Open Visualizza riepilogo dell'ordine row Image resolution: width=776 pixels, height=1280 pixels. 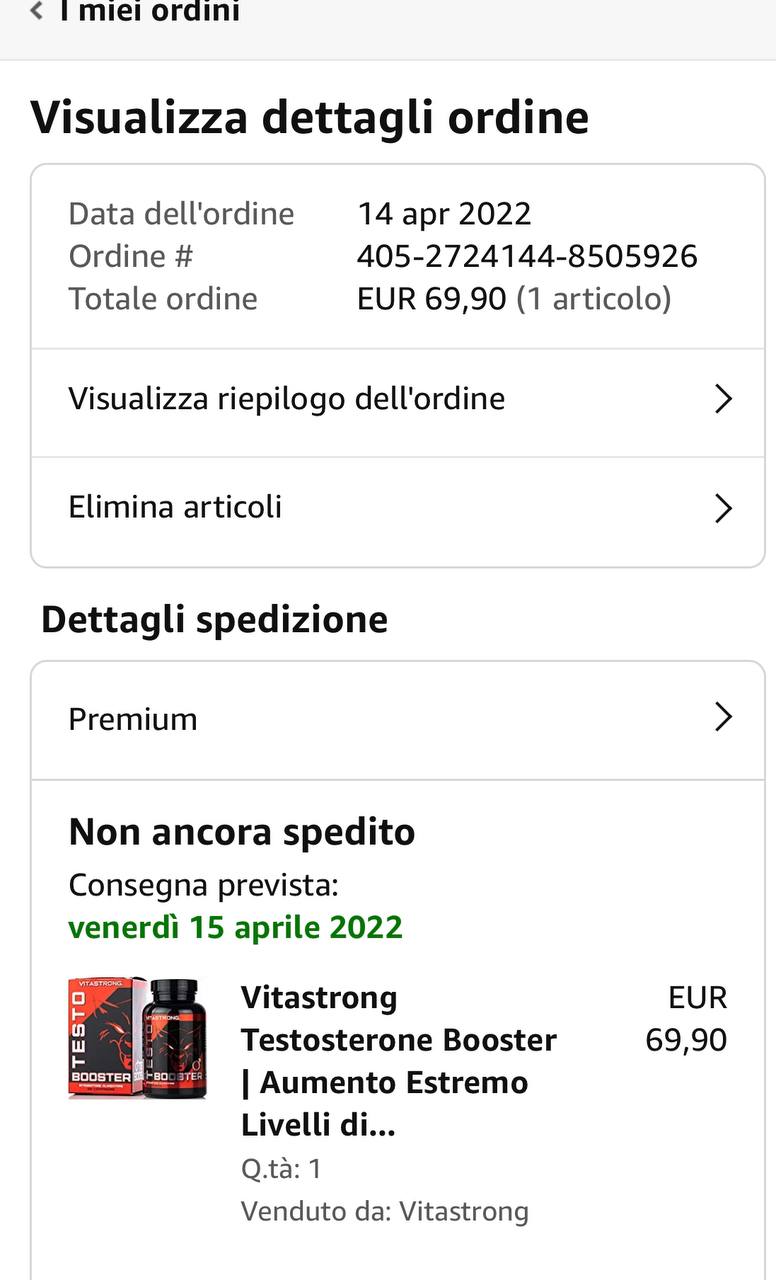pos(287,399)
